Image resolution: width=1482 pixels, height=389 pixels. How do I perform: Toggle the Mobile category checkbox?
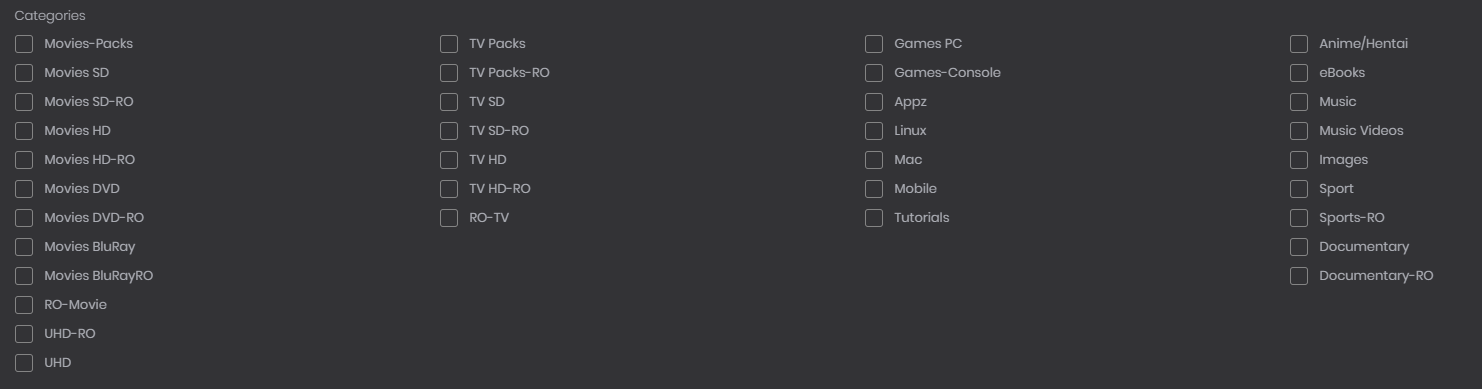(874, 189)
